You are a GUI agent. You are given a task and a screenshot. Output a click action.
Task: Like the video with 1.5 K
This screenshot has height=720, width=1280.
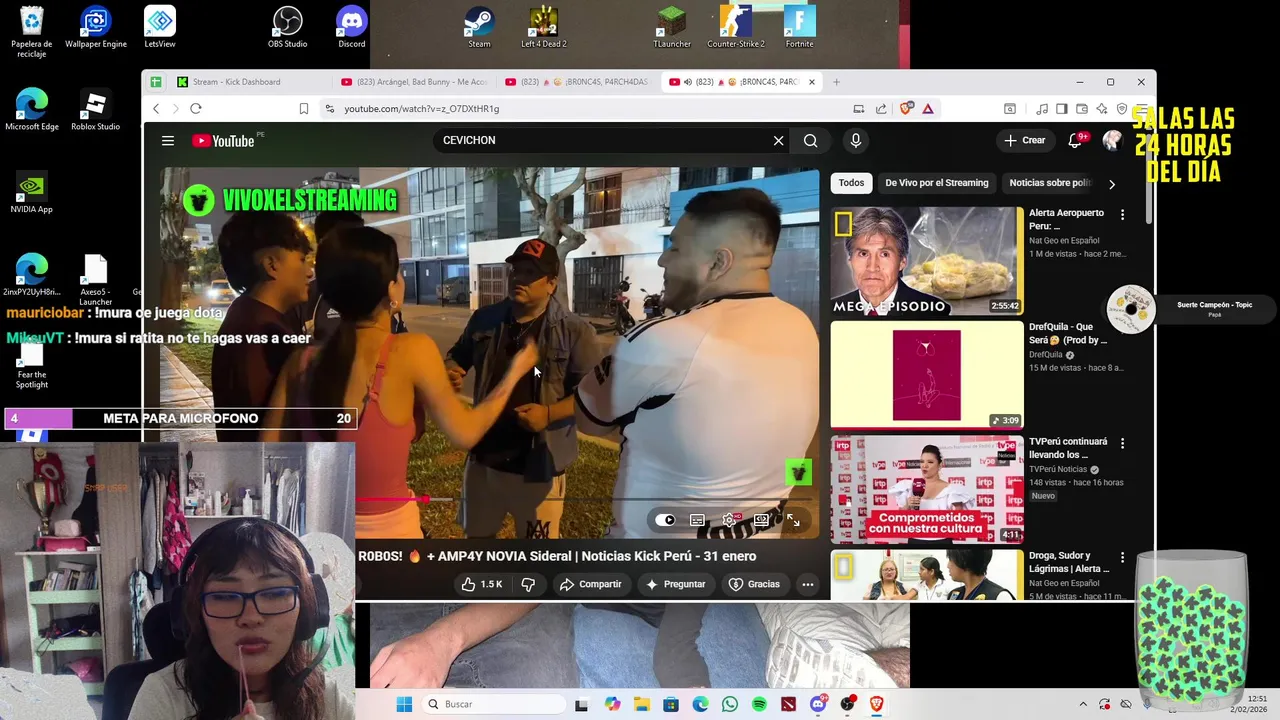481,584
